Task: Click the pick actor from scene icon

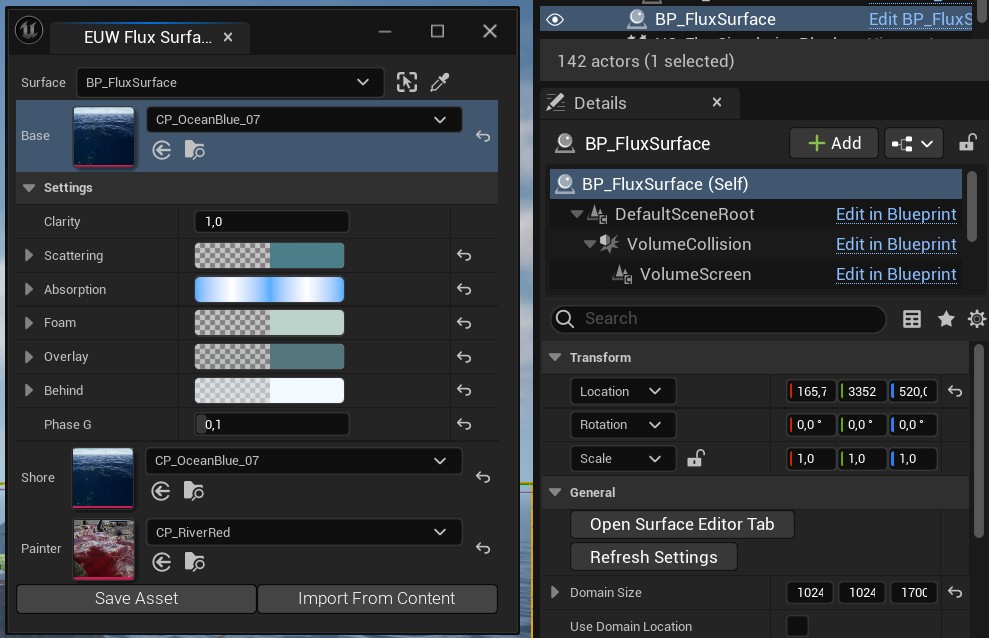Action: pyautogui.click(x=407, y=83)
